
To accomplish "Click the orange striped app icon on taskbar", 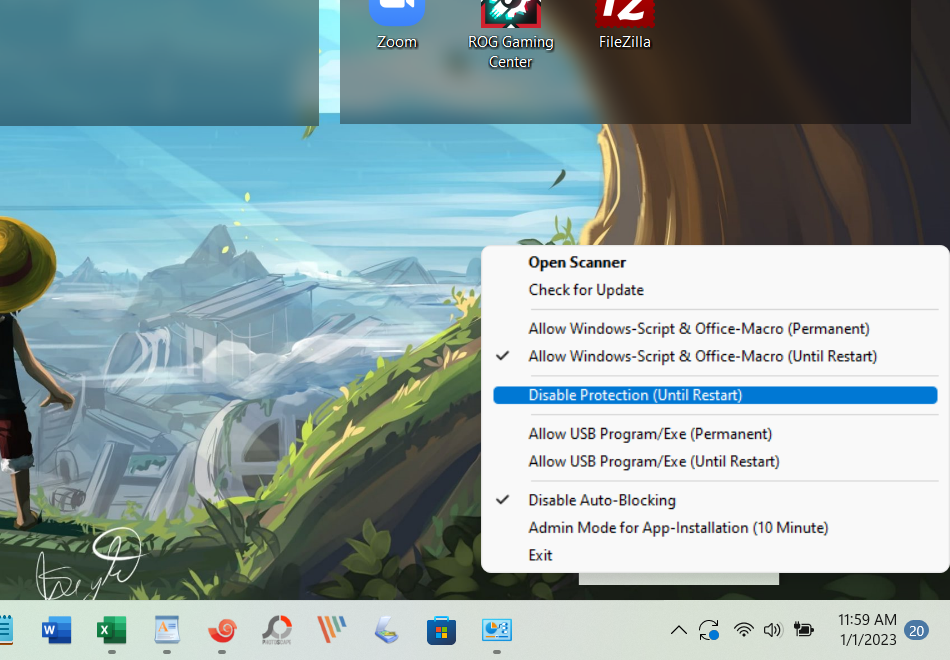I will click(x=331, y=630).
